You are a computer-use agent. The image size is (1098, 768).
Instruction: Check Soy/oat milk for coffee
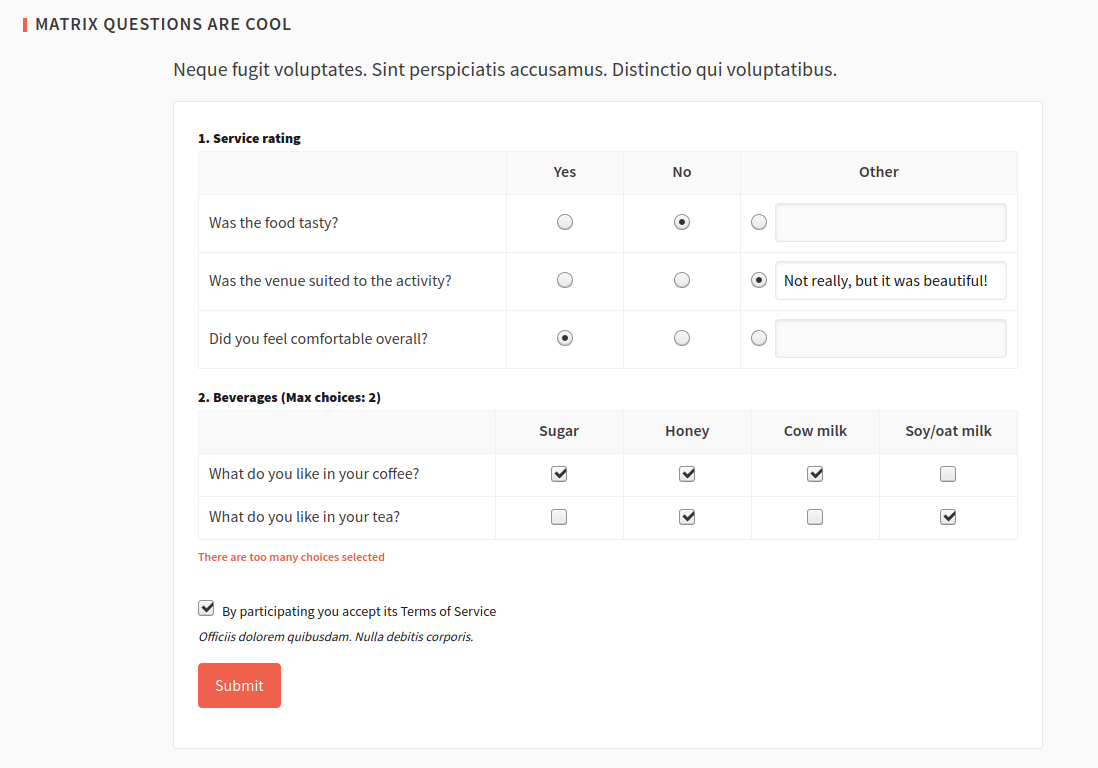(948, 474)
